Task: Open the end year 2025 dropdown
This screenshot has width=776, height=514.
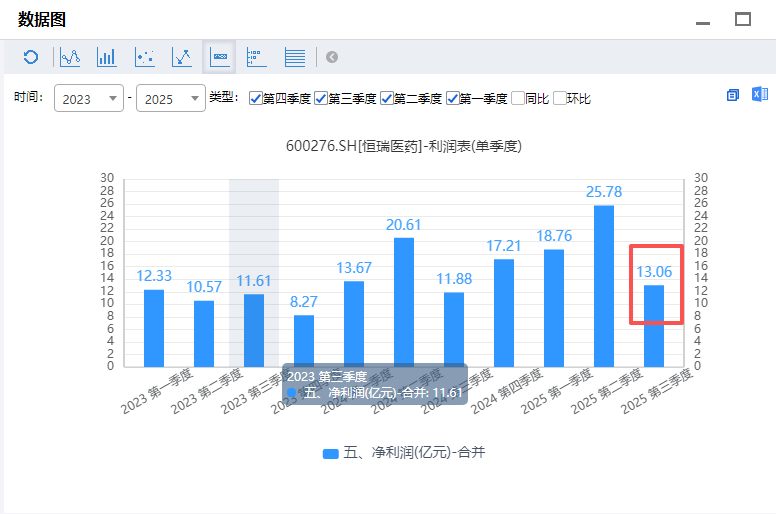Action: 170,99
